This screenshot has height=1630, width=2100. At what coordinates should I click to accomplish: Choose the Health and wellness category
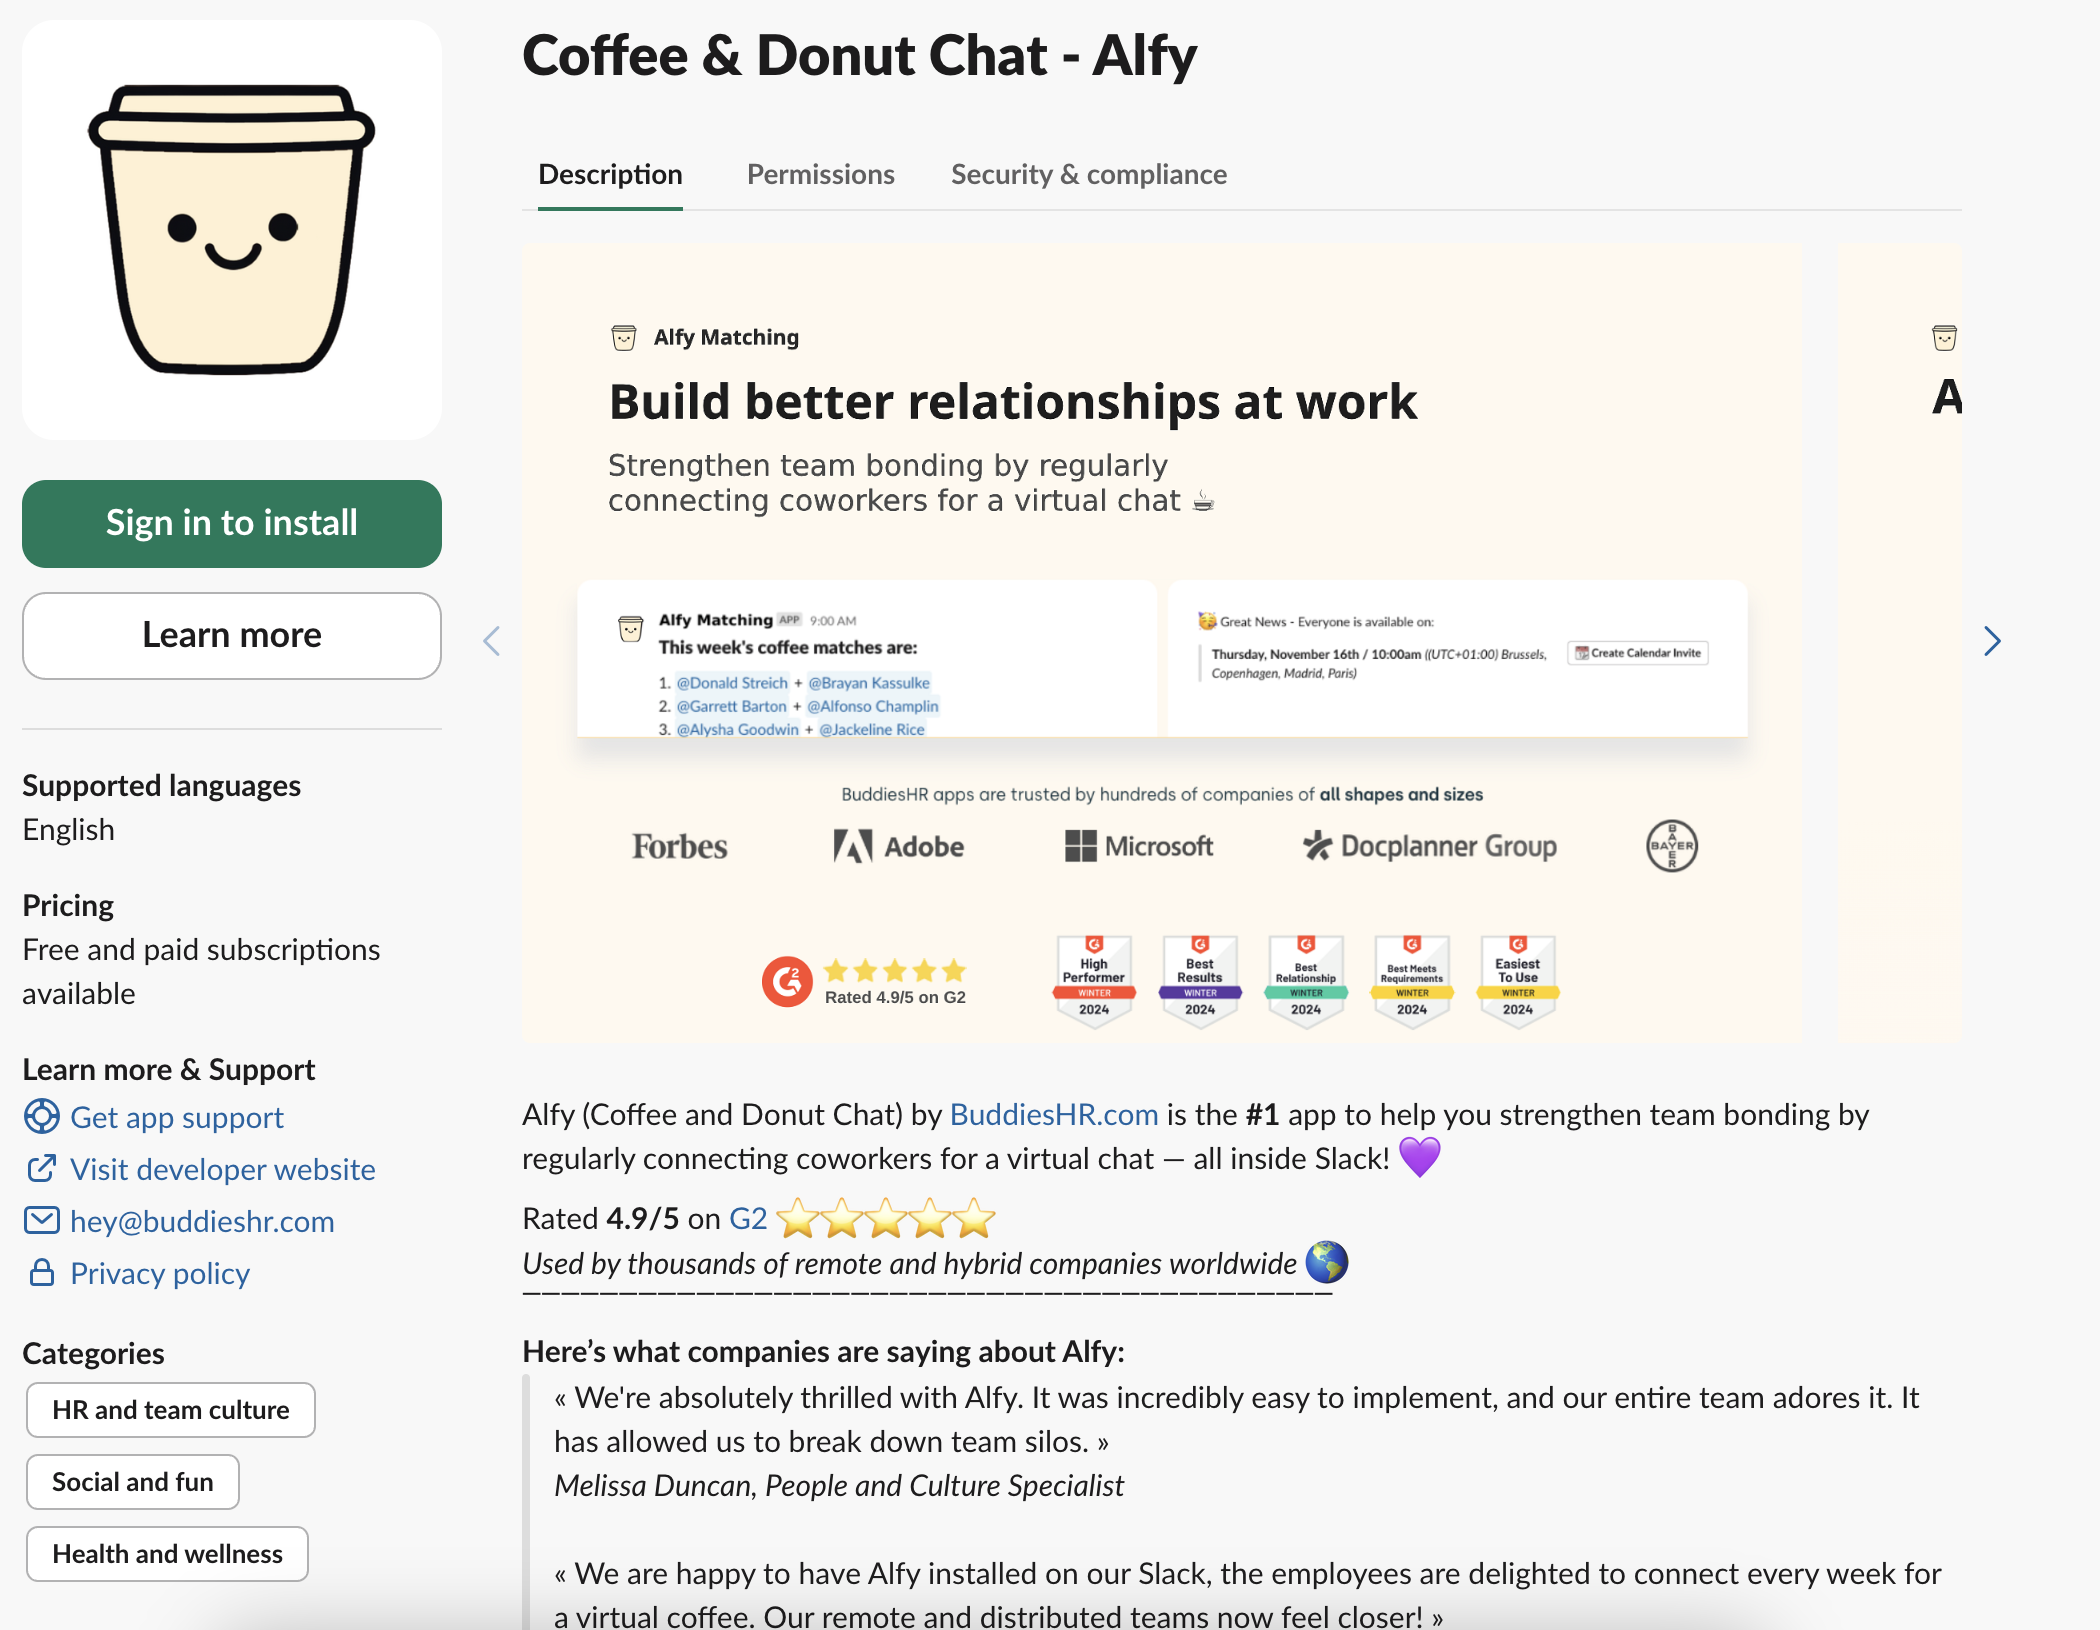(x=167, y=1554)
